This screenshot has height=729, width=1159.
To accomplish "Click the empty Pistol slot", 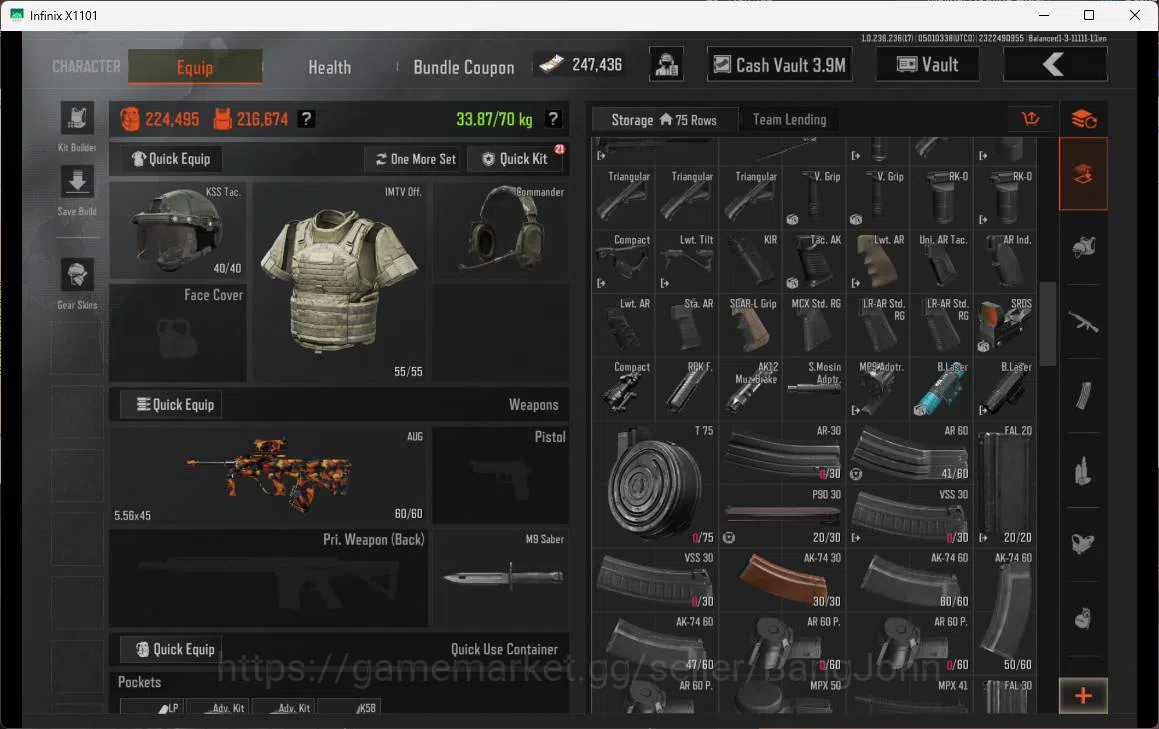I will click(x=500, y=475).
